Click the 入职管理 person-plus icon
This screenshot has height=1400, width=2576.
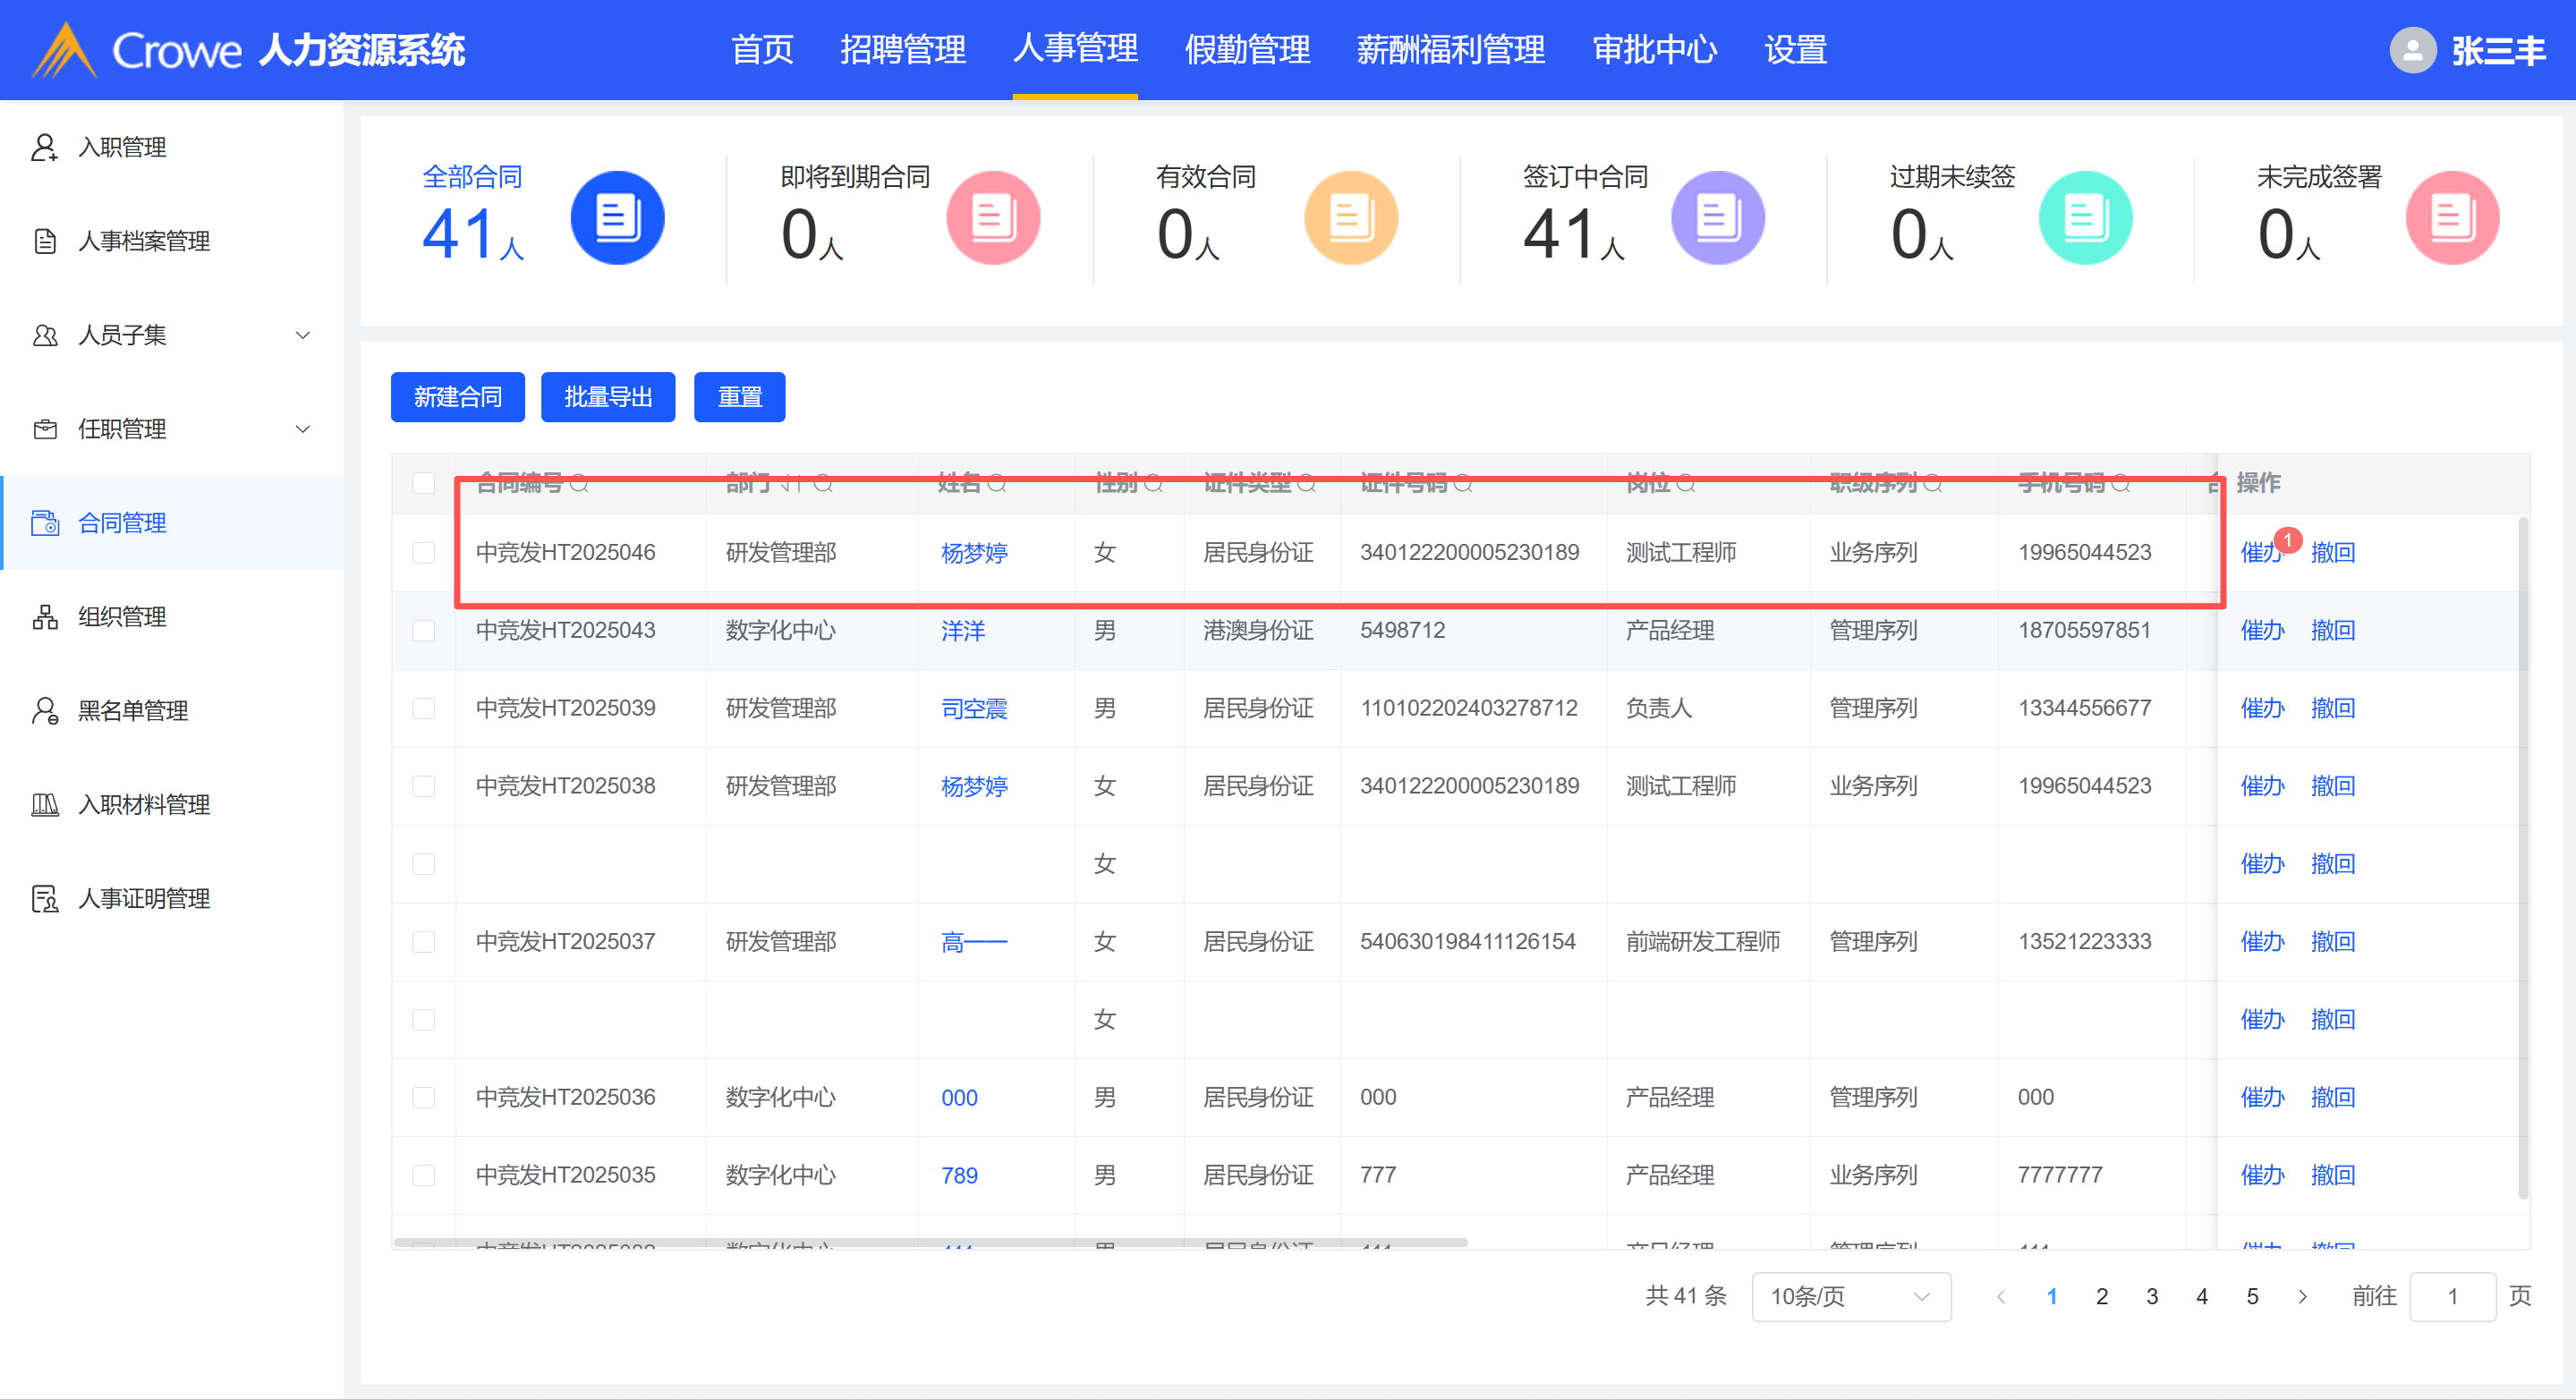click(44, 147)
